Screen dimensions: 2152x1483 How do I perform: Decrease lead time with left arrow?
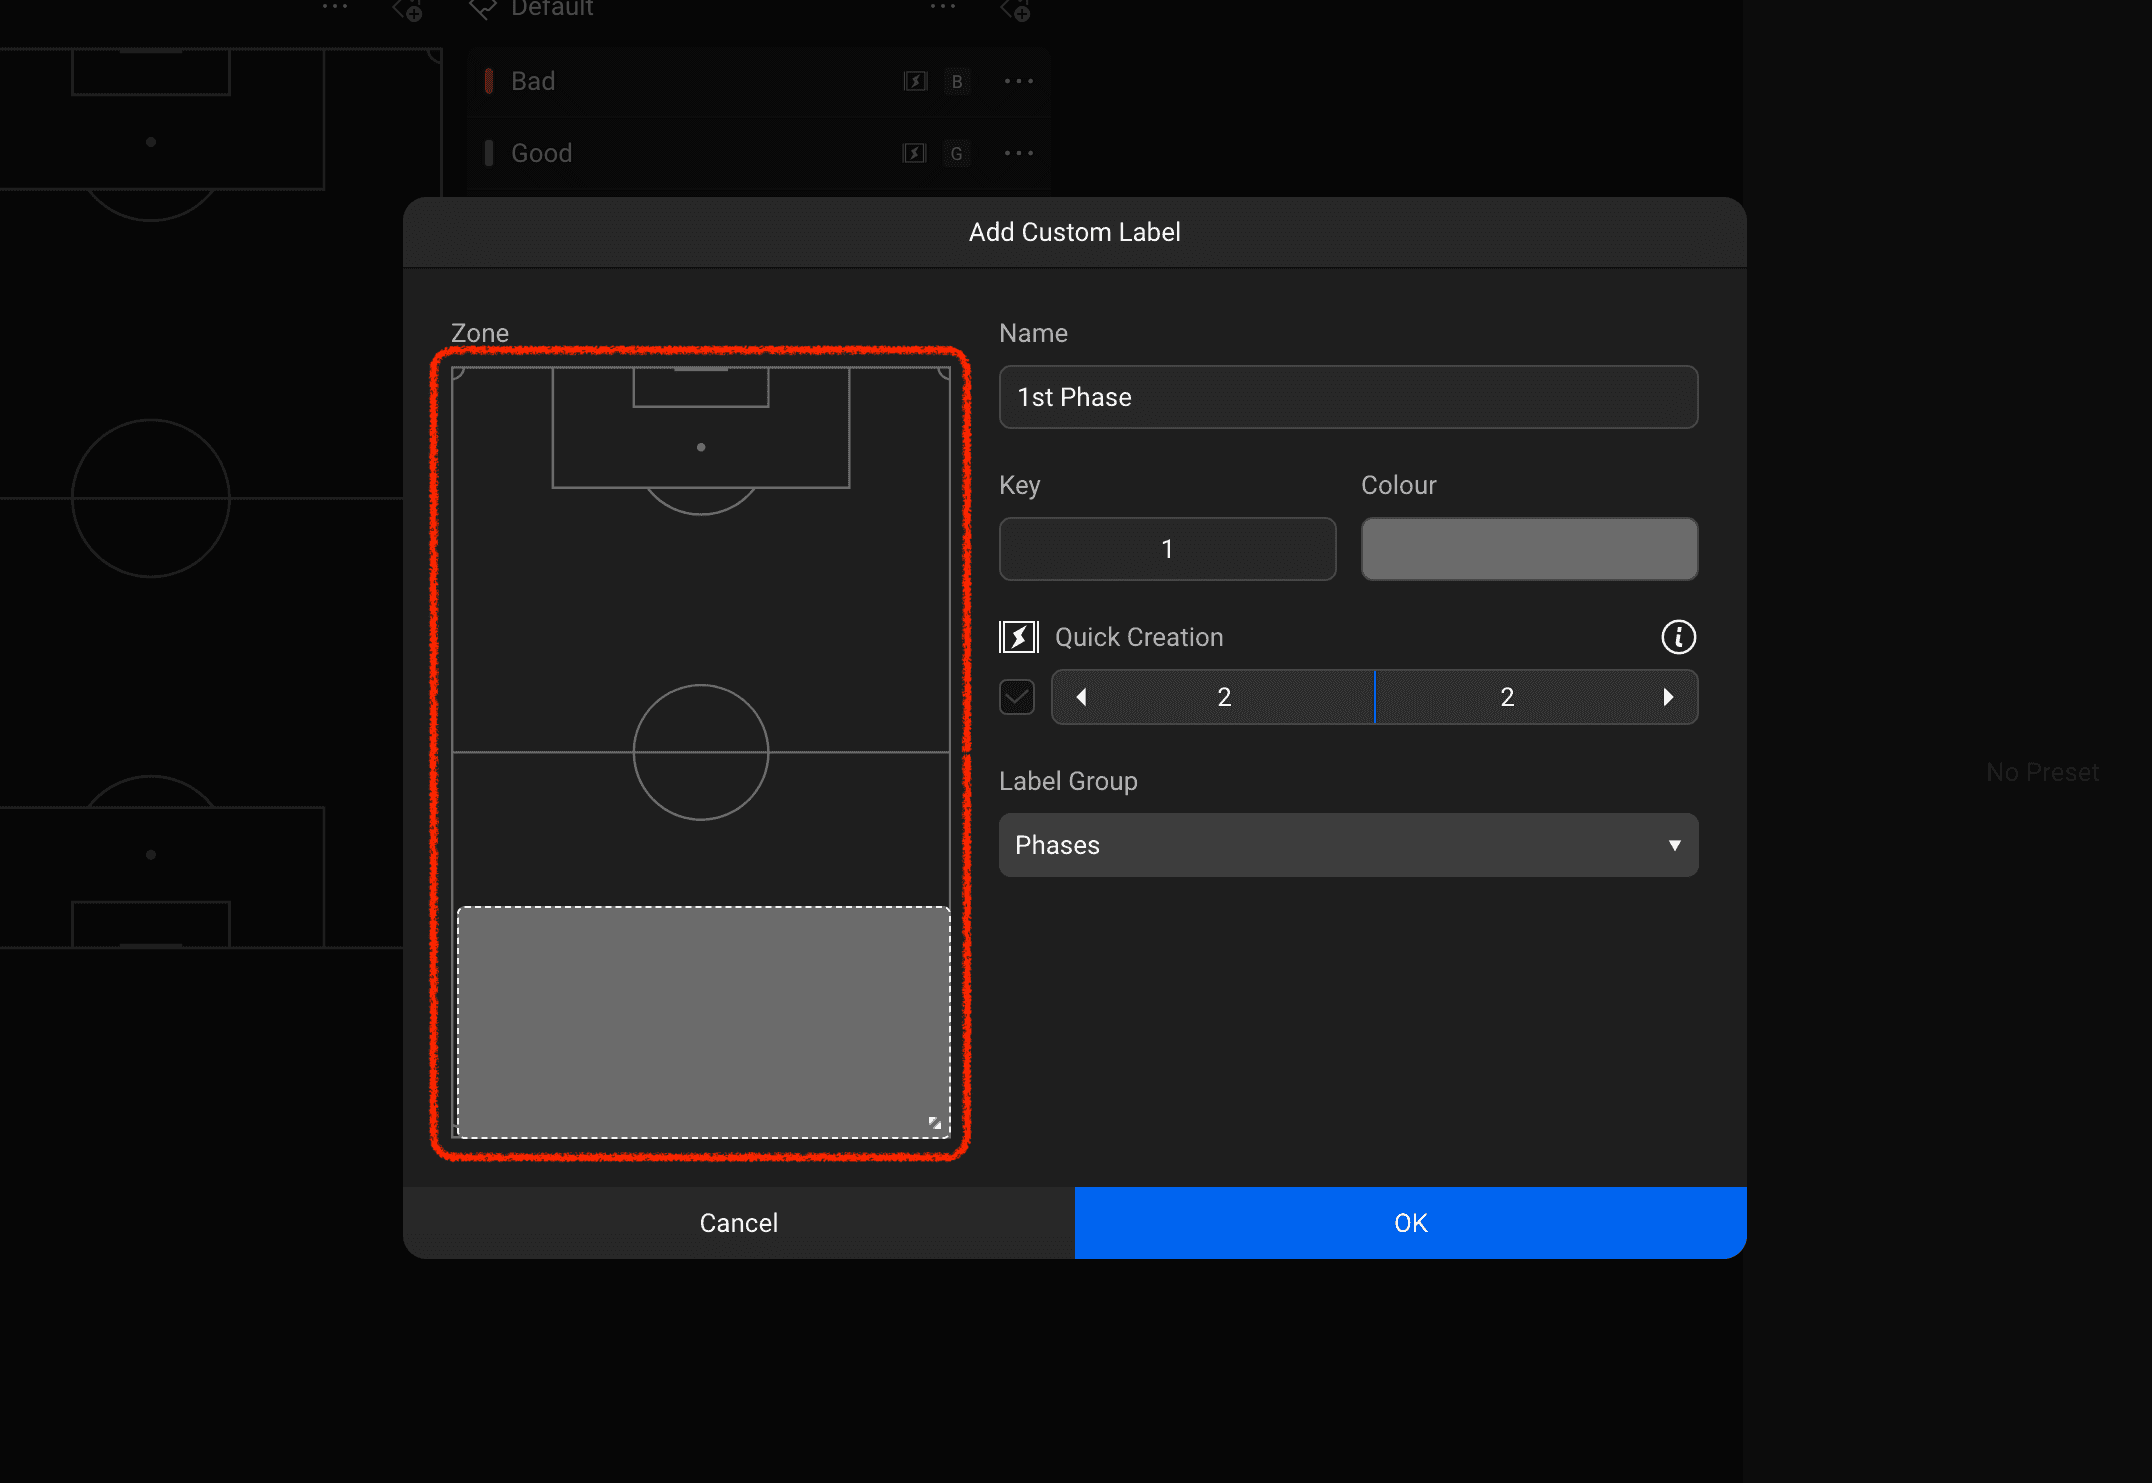[x=1081, y=697]
